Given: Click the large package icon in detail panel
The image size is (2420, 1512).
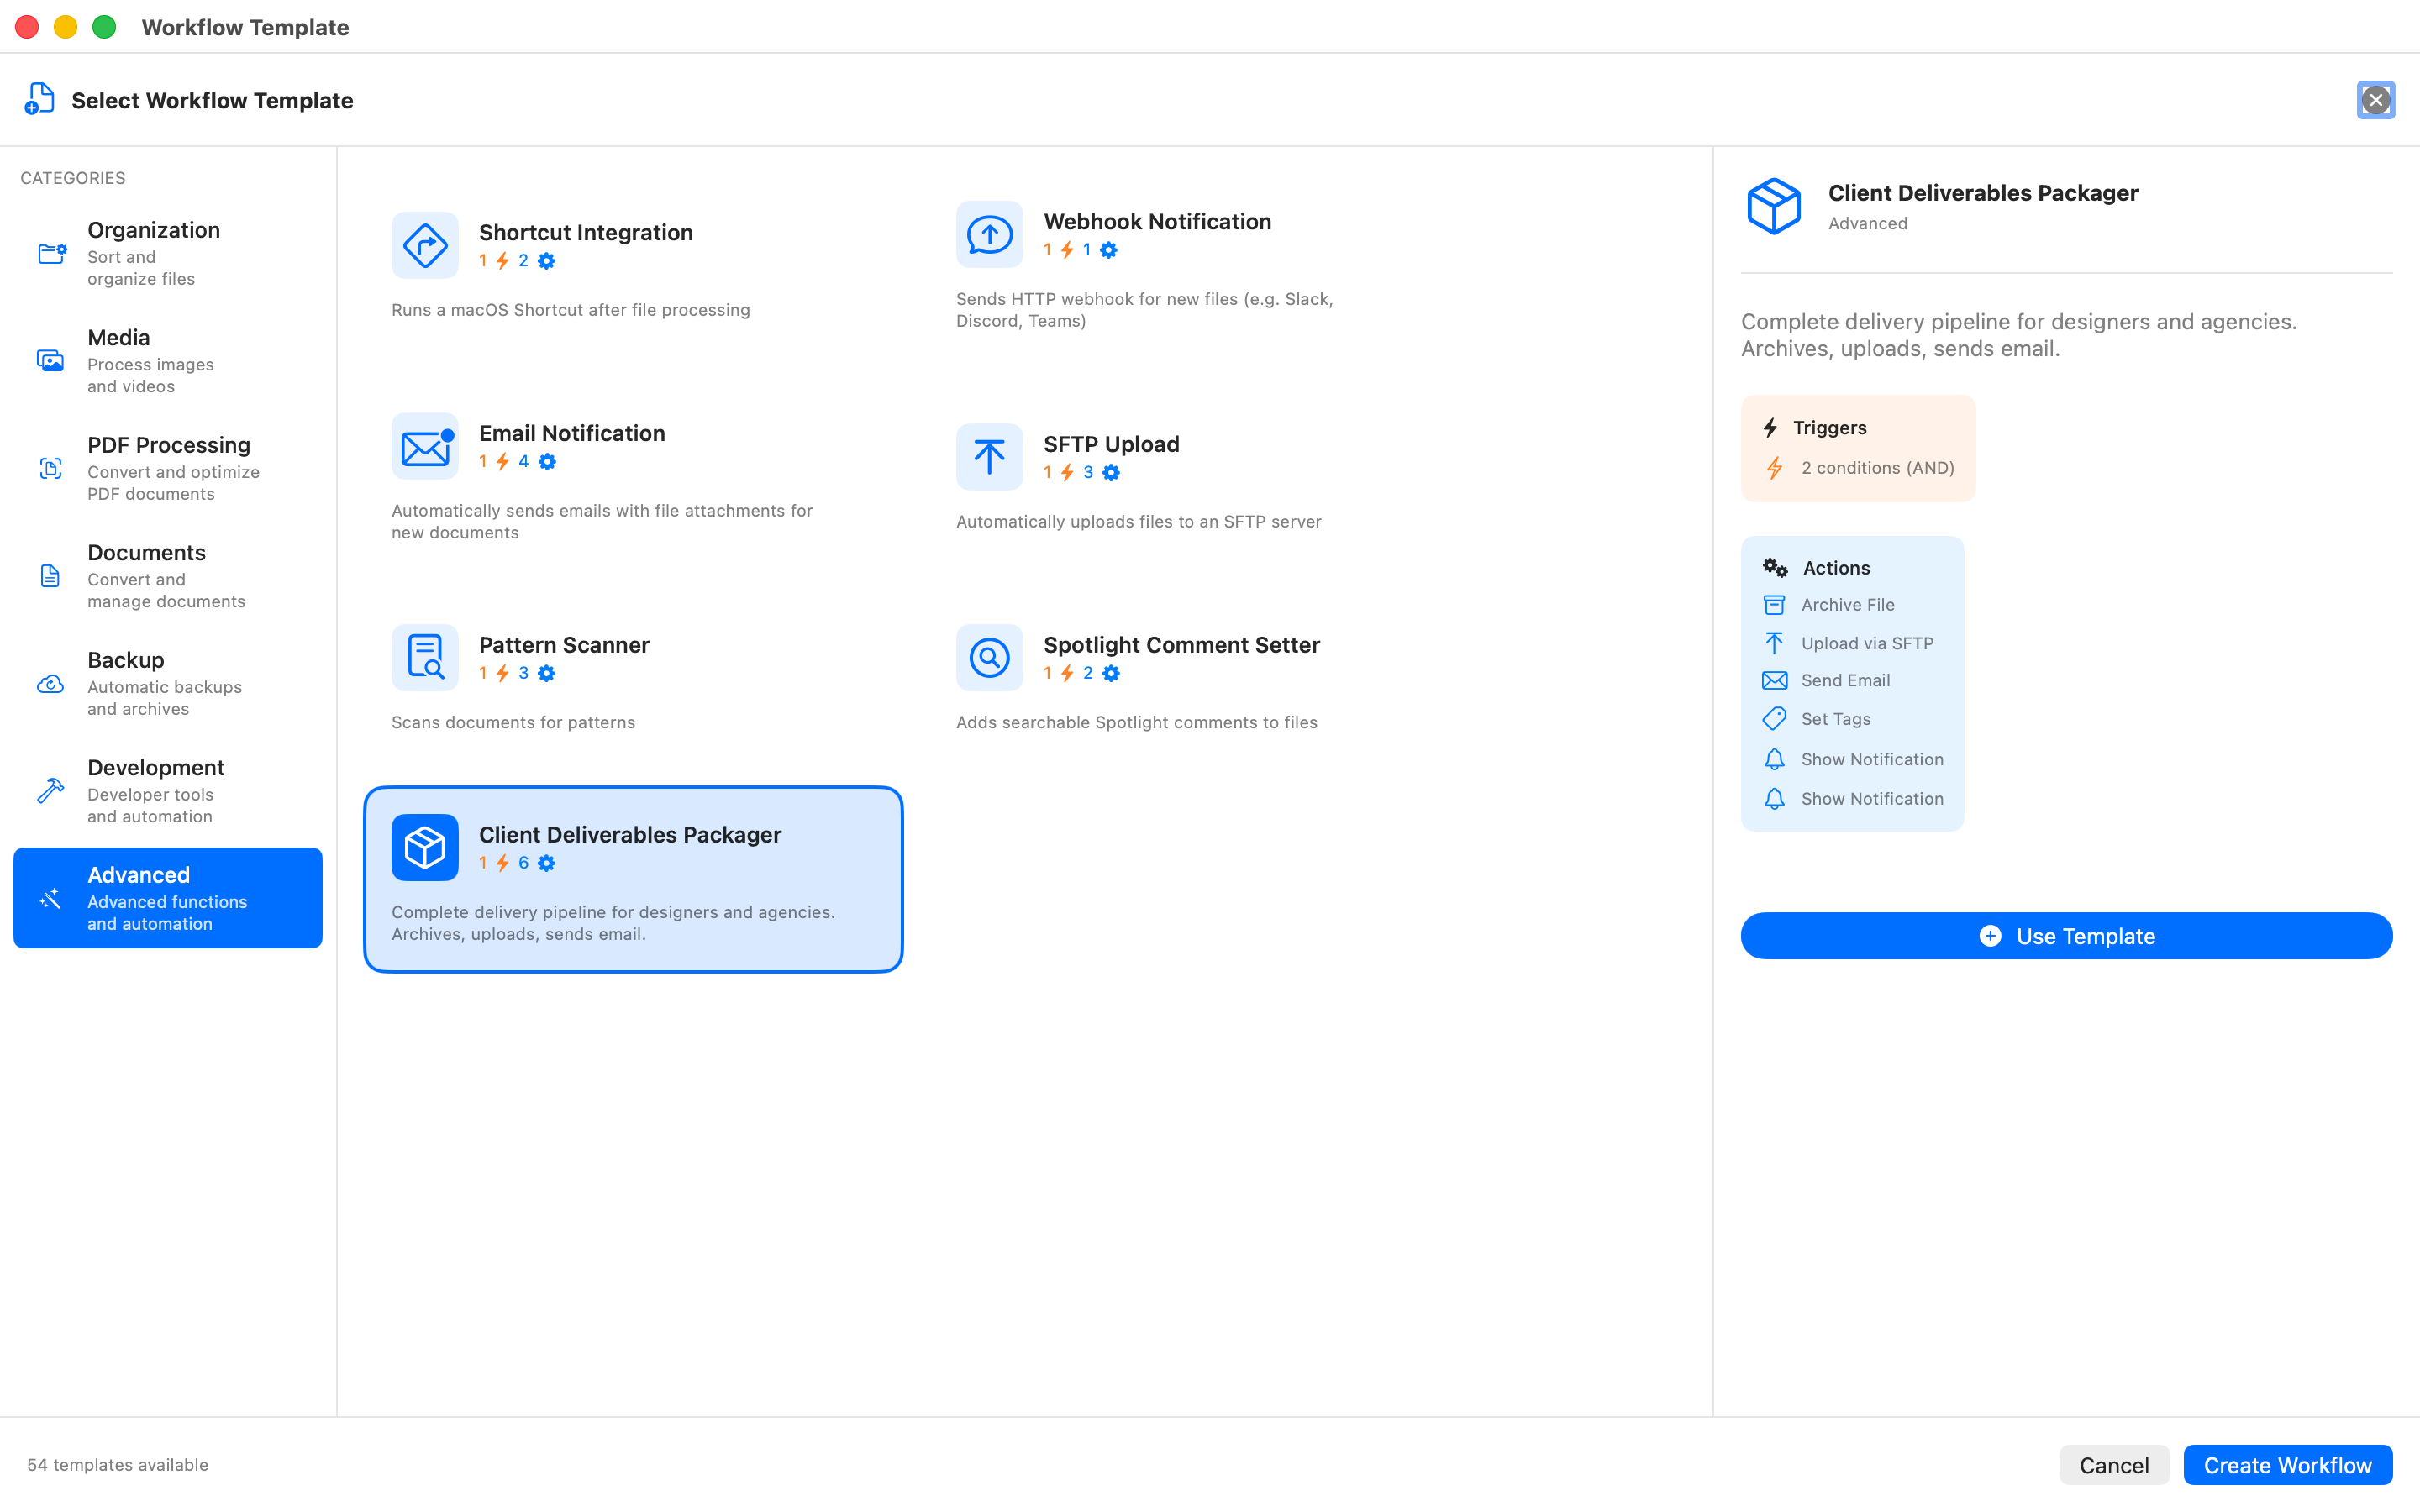Looking at the screenshot, I should [x=1774, y=206].
